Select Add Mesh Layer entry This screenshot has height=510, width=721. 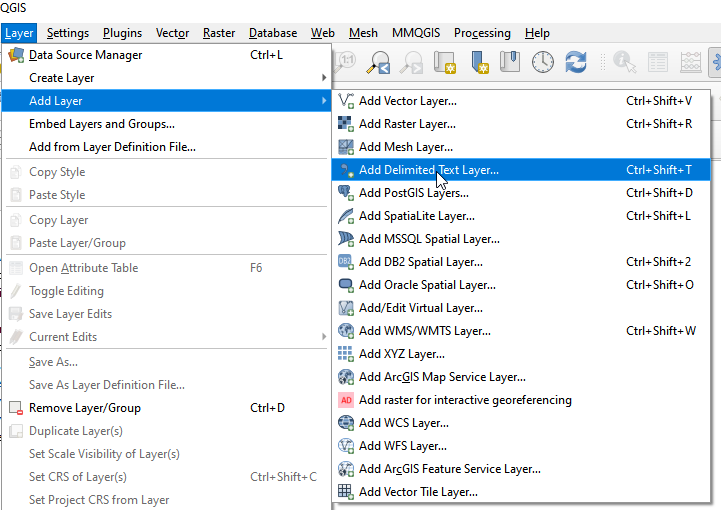pos(521,147)
